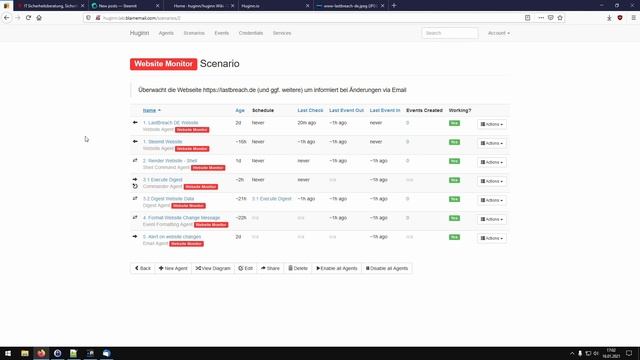Open Actions dropdown for Render Website - Shell
Image resolution: width=640 pixels, height=360 pixels.
coord(492,162)
